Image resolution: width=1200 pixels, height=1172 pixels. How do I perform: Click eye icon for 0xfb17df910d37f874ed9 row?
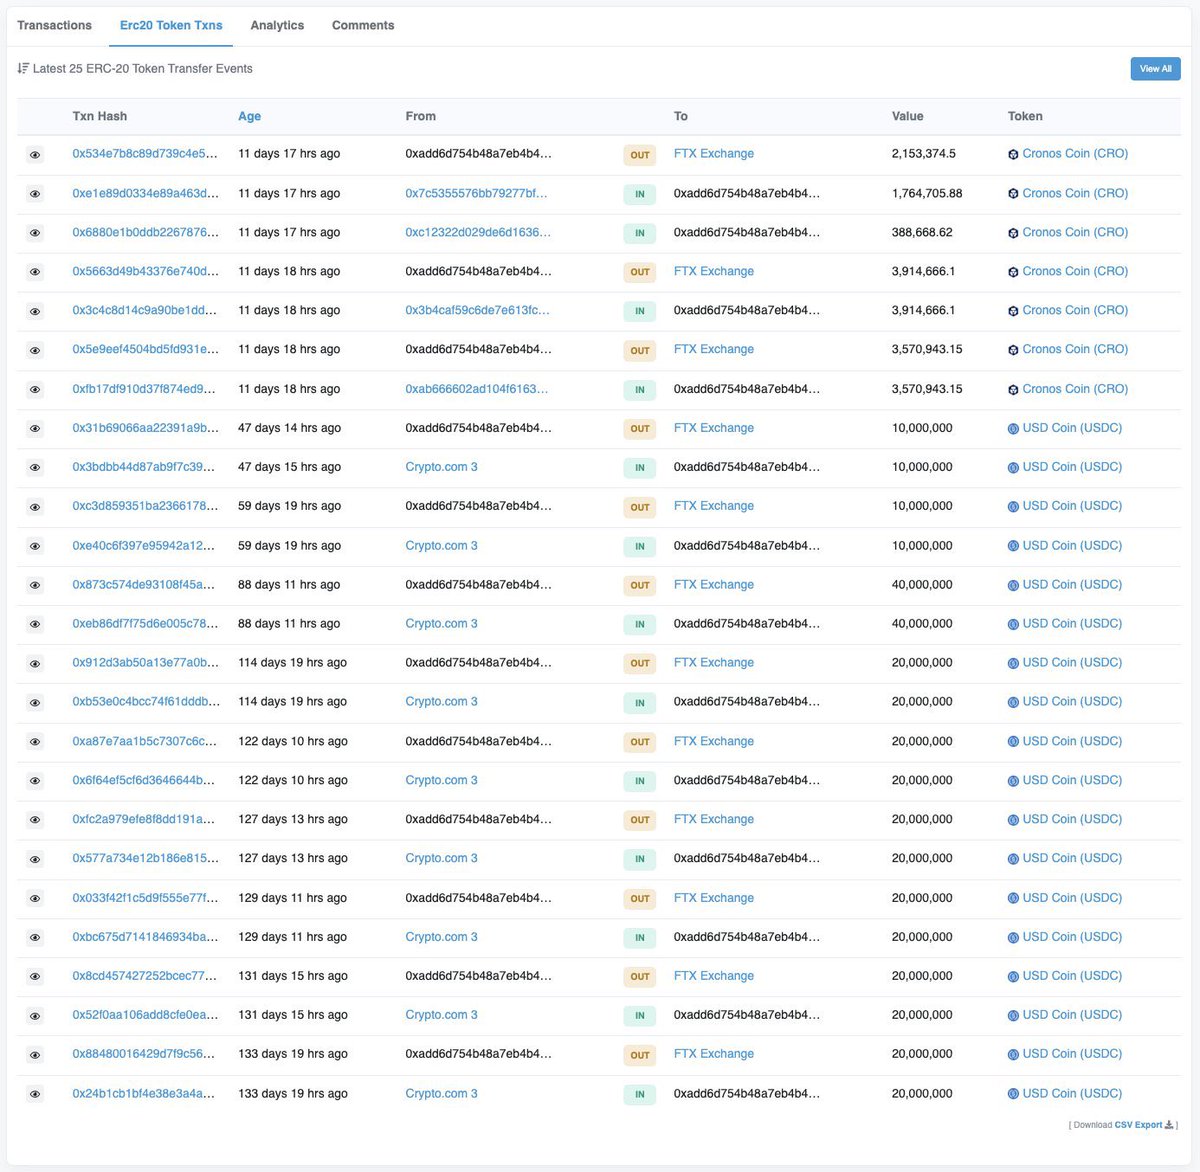pyautogui.click(x=35, y=389)
